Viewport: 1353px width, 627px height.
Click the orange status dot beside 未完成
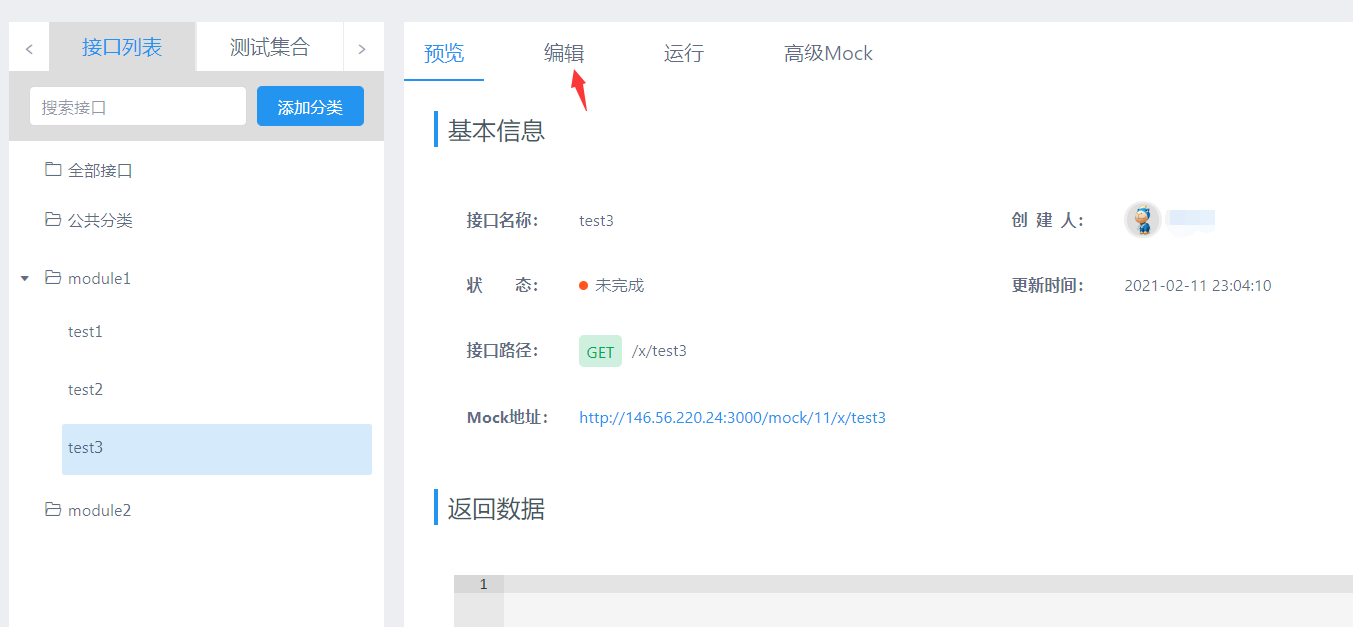pyautogui.click(x=582, y=284)
